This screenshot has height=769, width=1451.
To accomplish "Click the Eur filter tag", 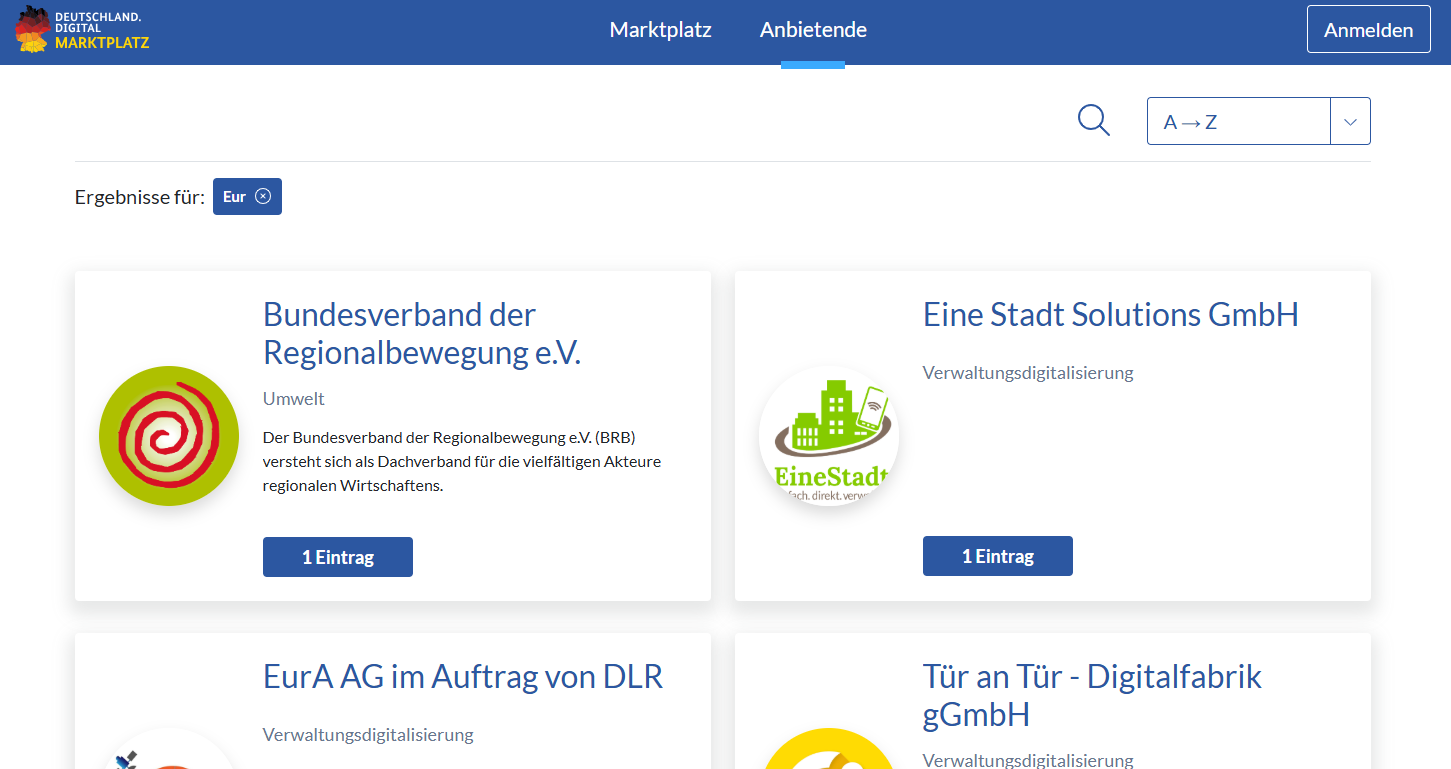I will pos(247,196).
